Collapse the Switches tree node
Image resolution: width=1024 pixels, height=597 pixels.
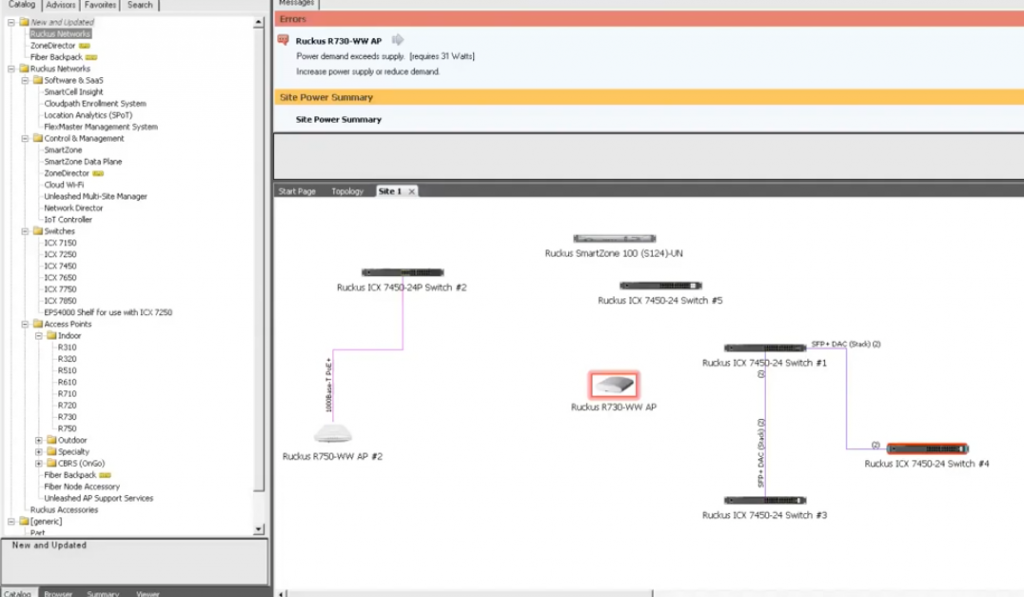(x=25, y=231)
